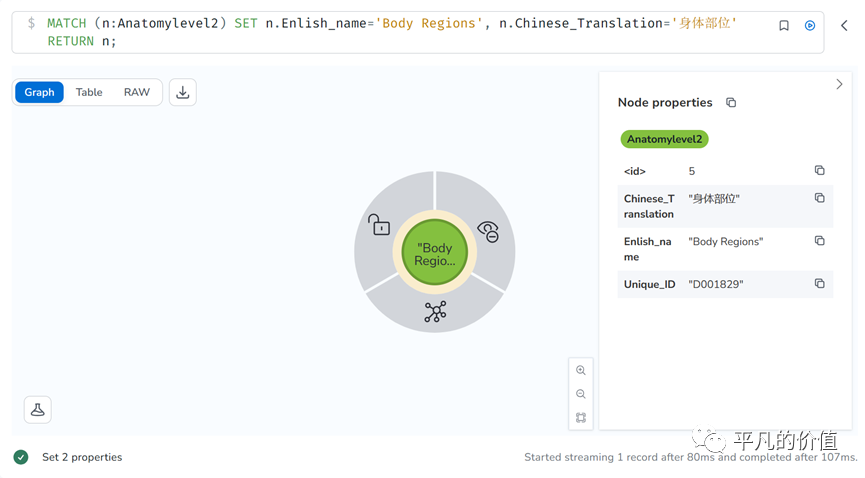Download the query results
Screen dimensions: 865x478
click(183, 92)
